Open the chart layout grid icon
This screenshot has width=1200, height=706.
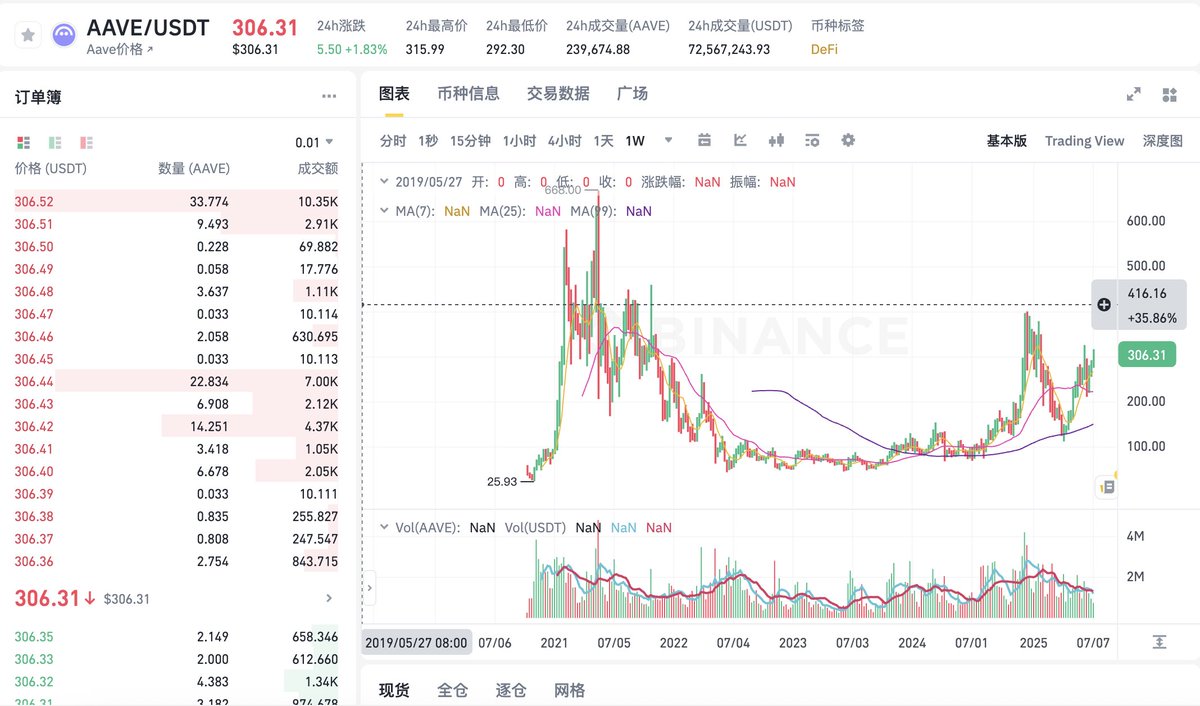point(1169,94)
